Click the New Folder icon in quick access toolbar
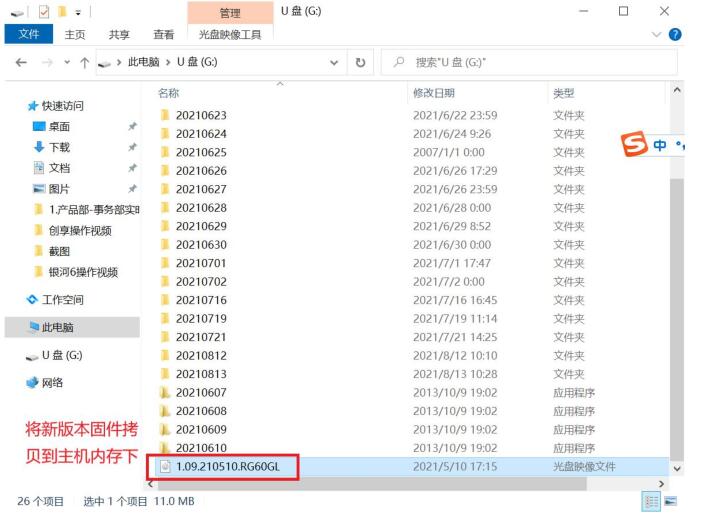This screenshot has width=701, height=518. point(62,12)
